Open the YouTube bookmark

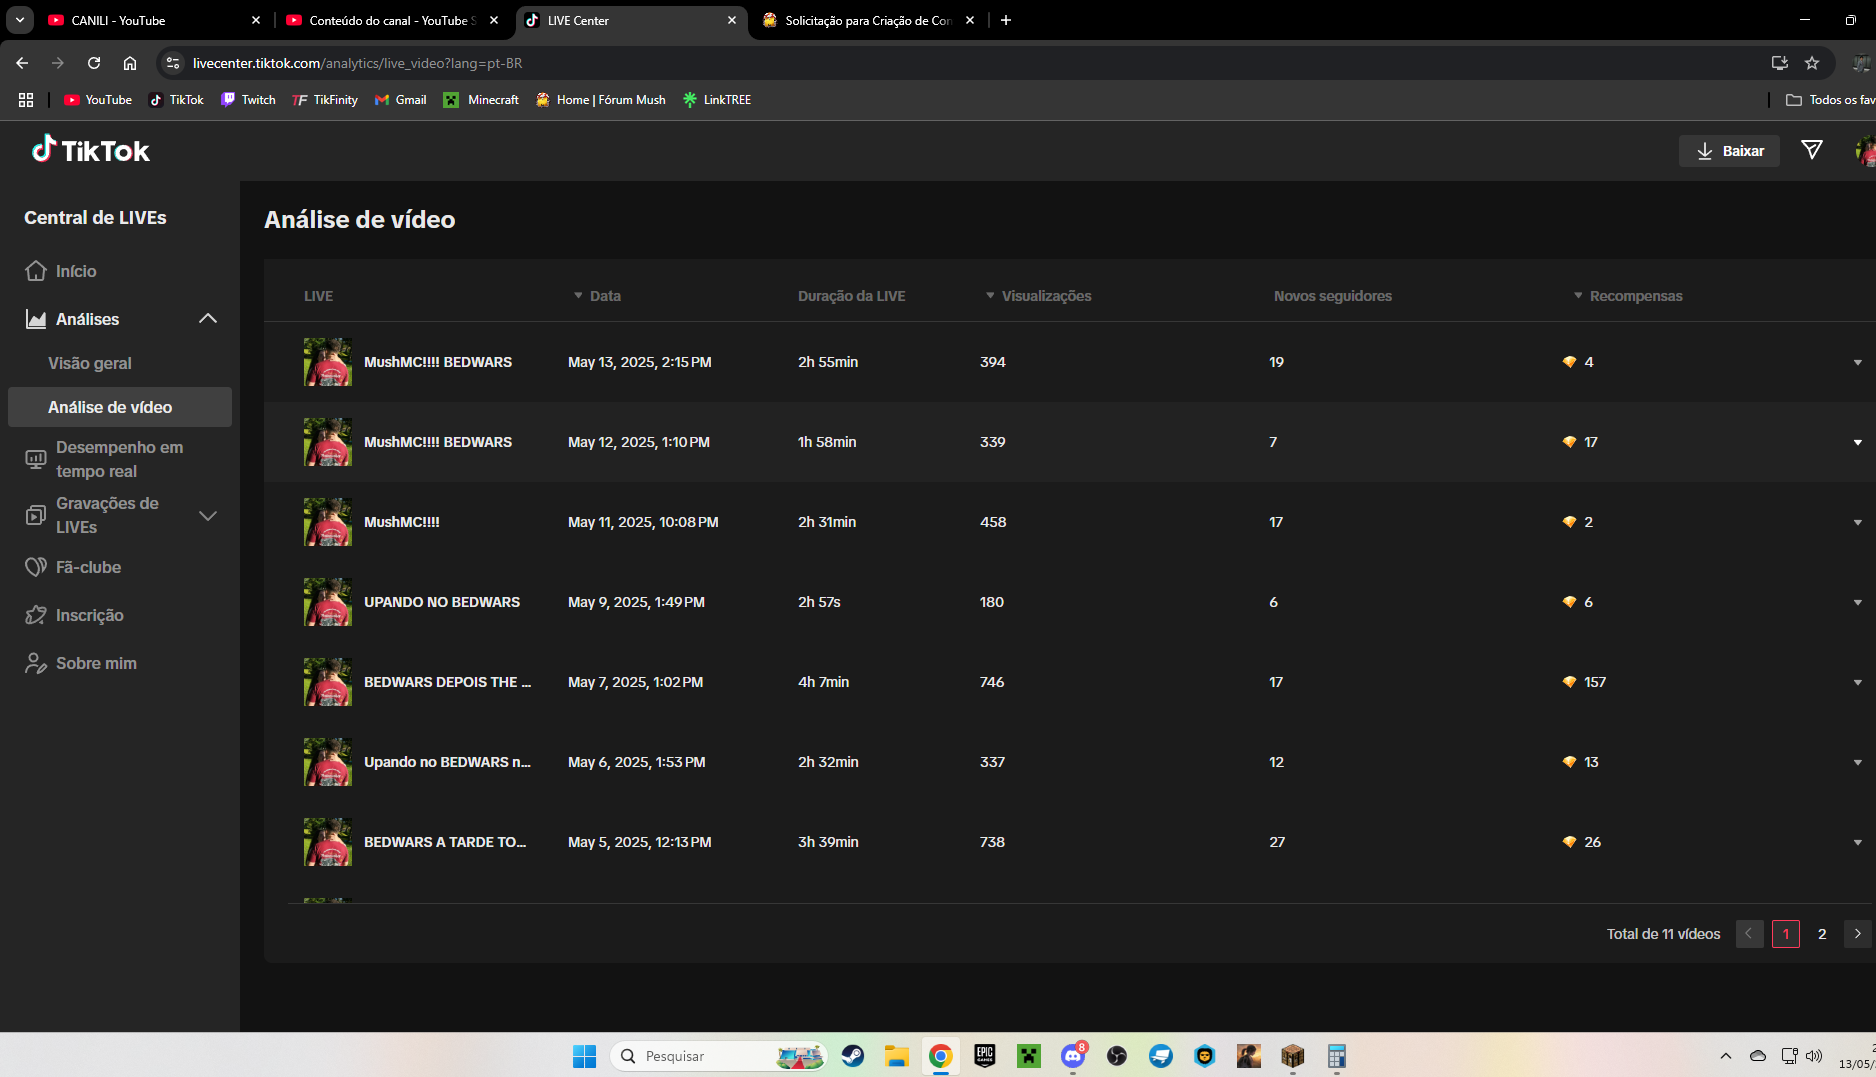[x=98, y=100]
